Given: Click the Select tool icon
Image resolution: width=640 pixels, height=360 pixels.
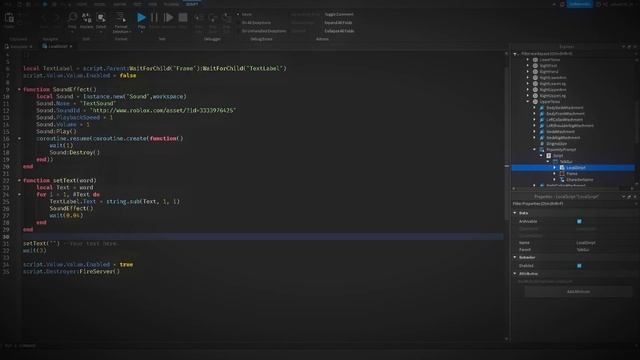Looking at the screenshot, I should pos(101,17).
